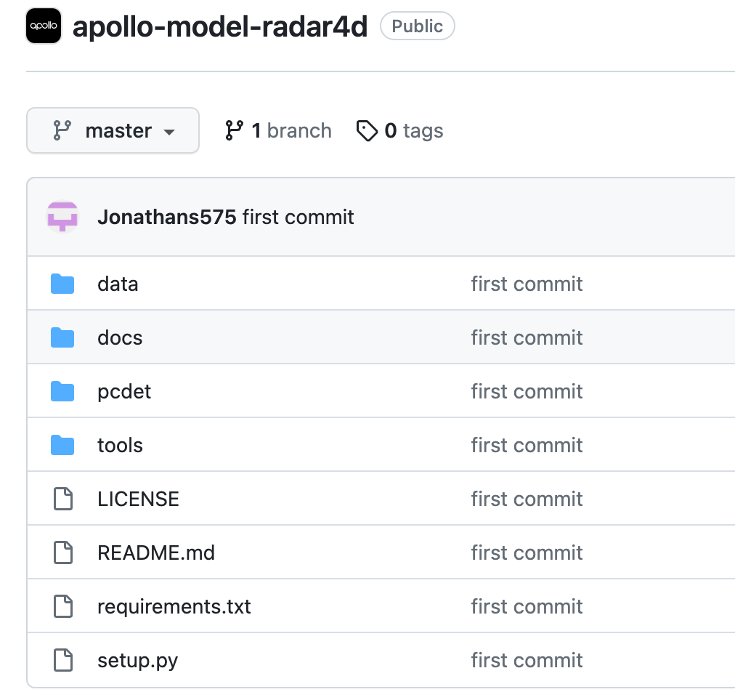Click the Apollo organization logo avatar
This screenshot has width=736, height=700.
click(43, 26)
